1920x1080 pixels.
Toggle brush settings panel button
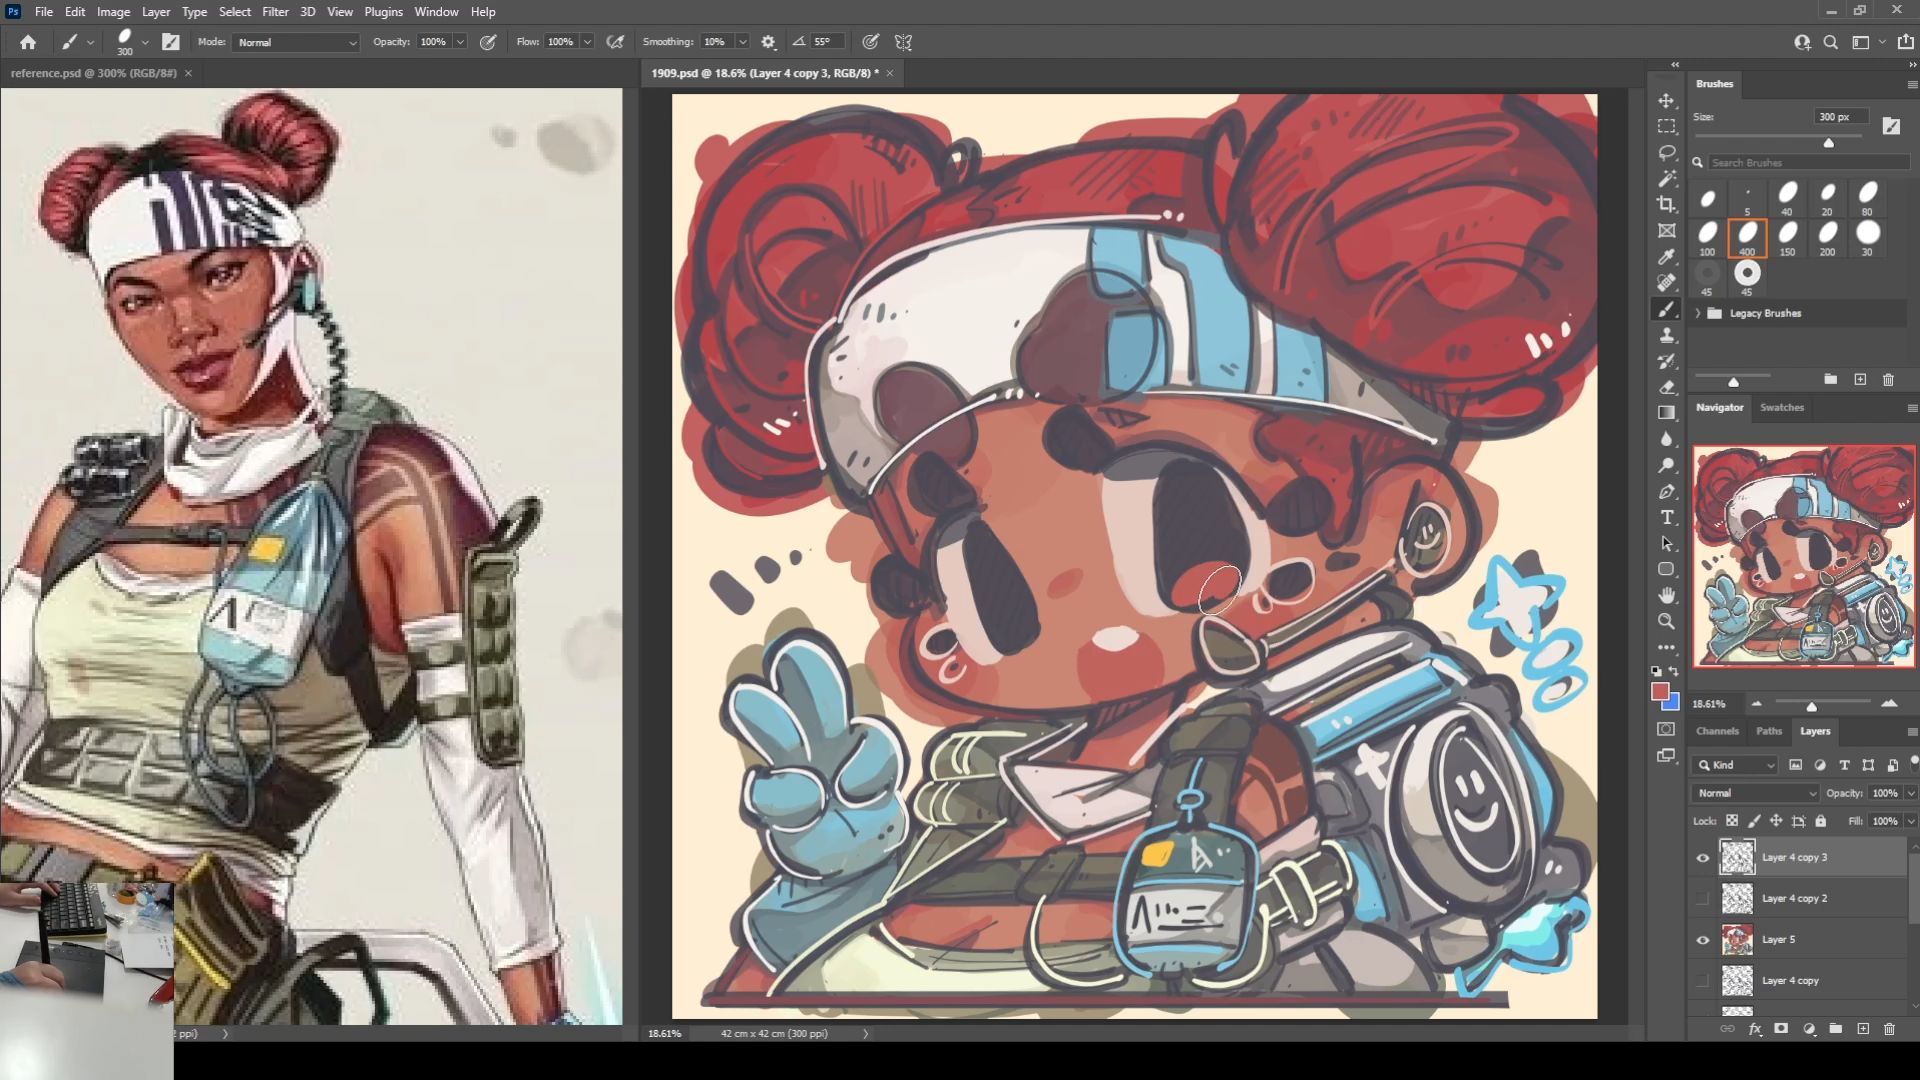point(171,42)
